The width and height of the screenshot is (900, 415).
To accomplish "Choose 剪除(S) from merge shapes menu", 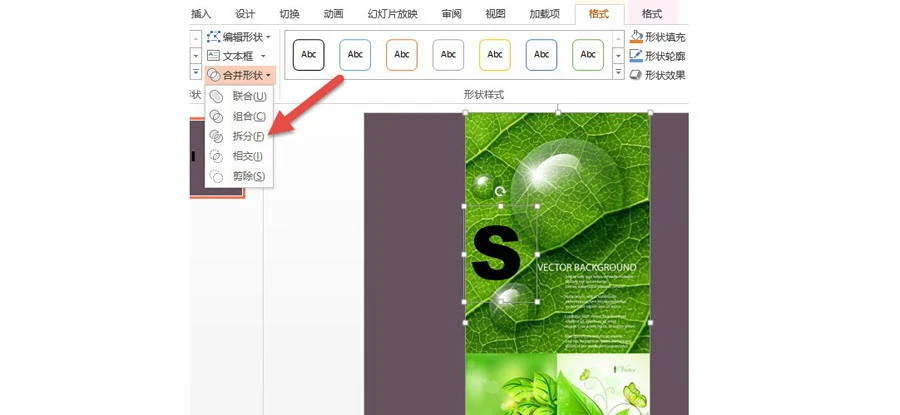I will point(239,176).
